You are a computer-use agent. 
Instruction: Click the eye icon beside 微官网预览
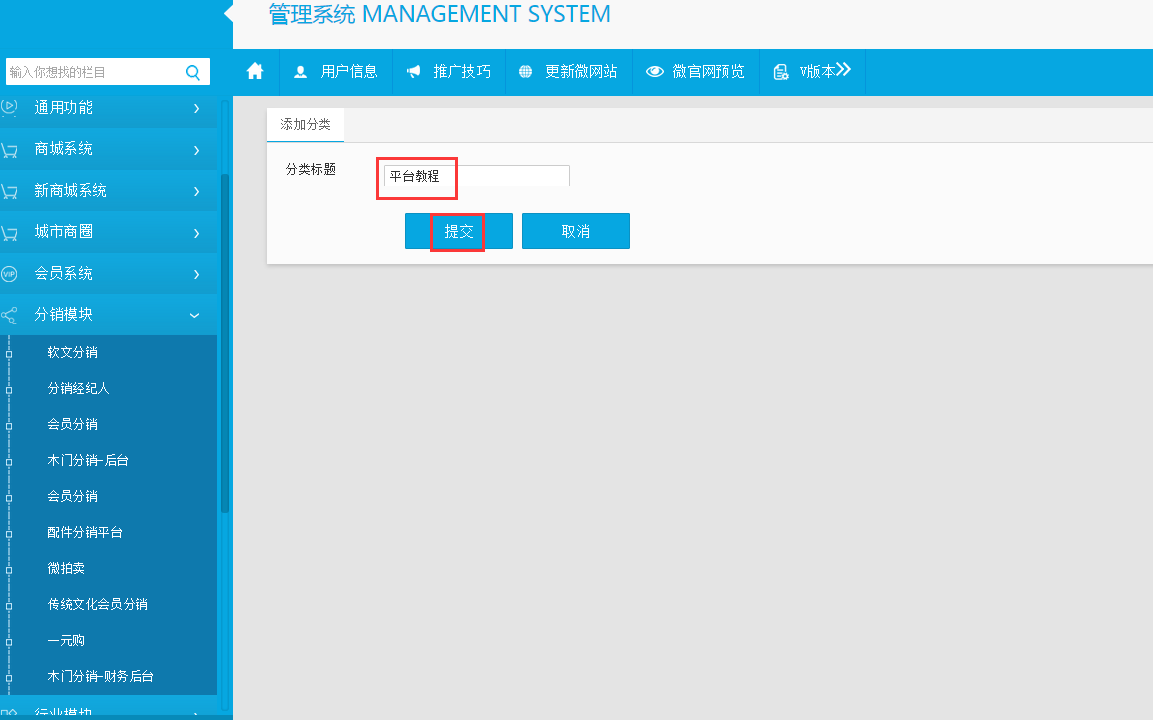tap(654, 71)
